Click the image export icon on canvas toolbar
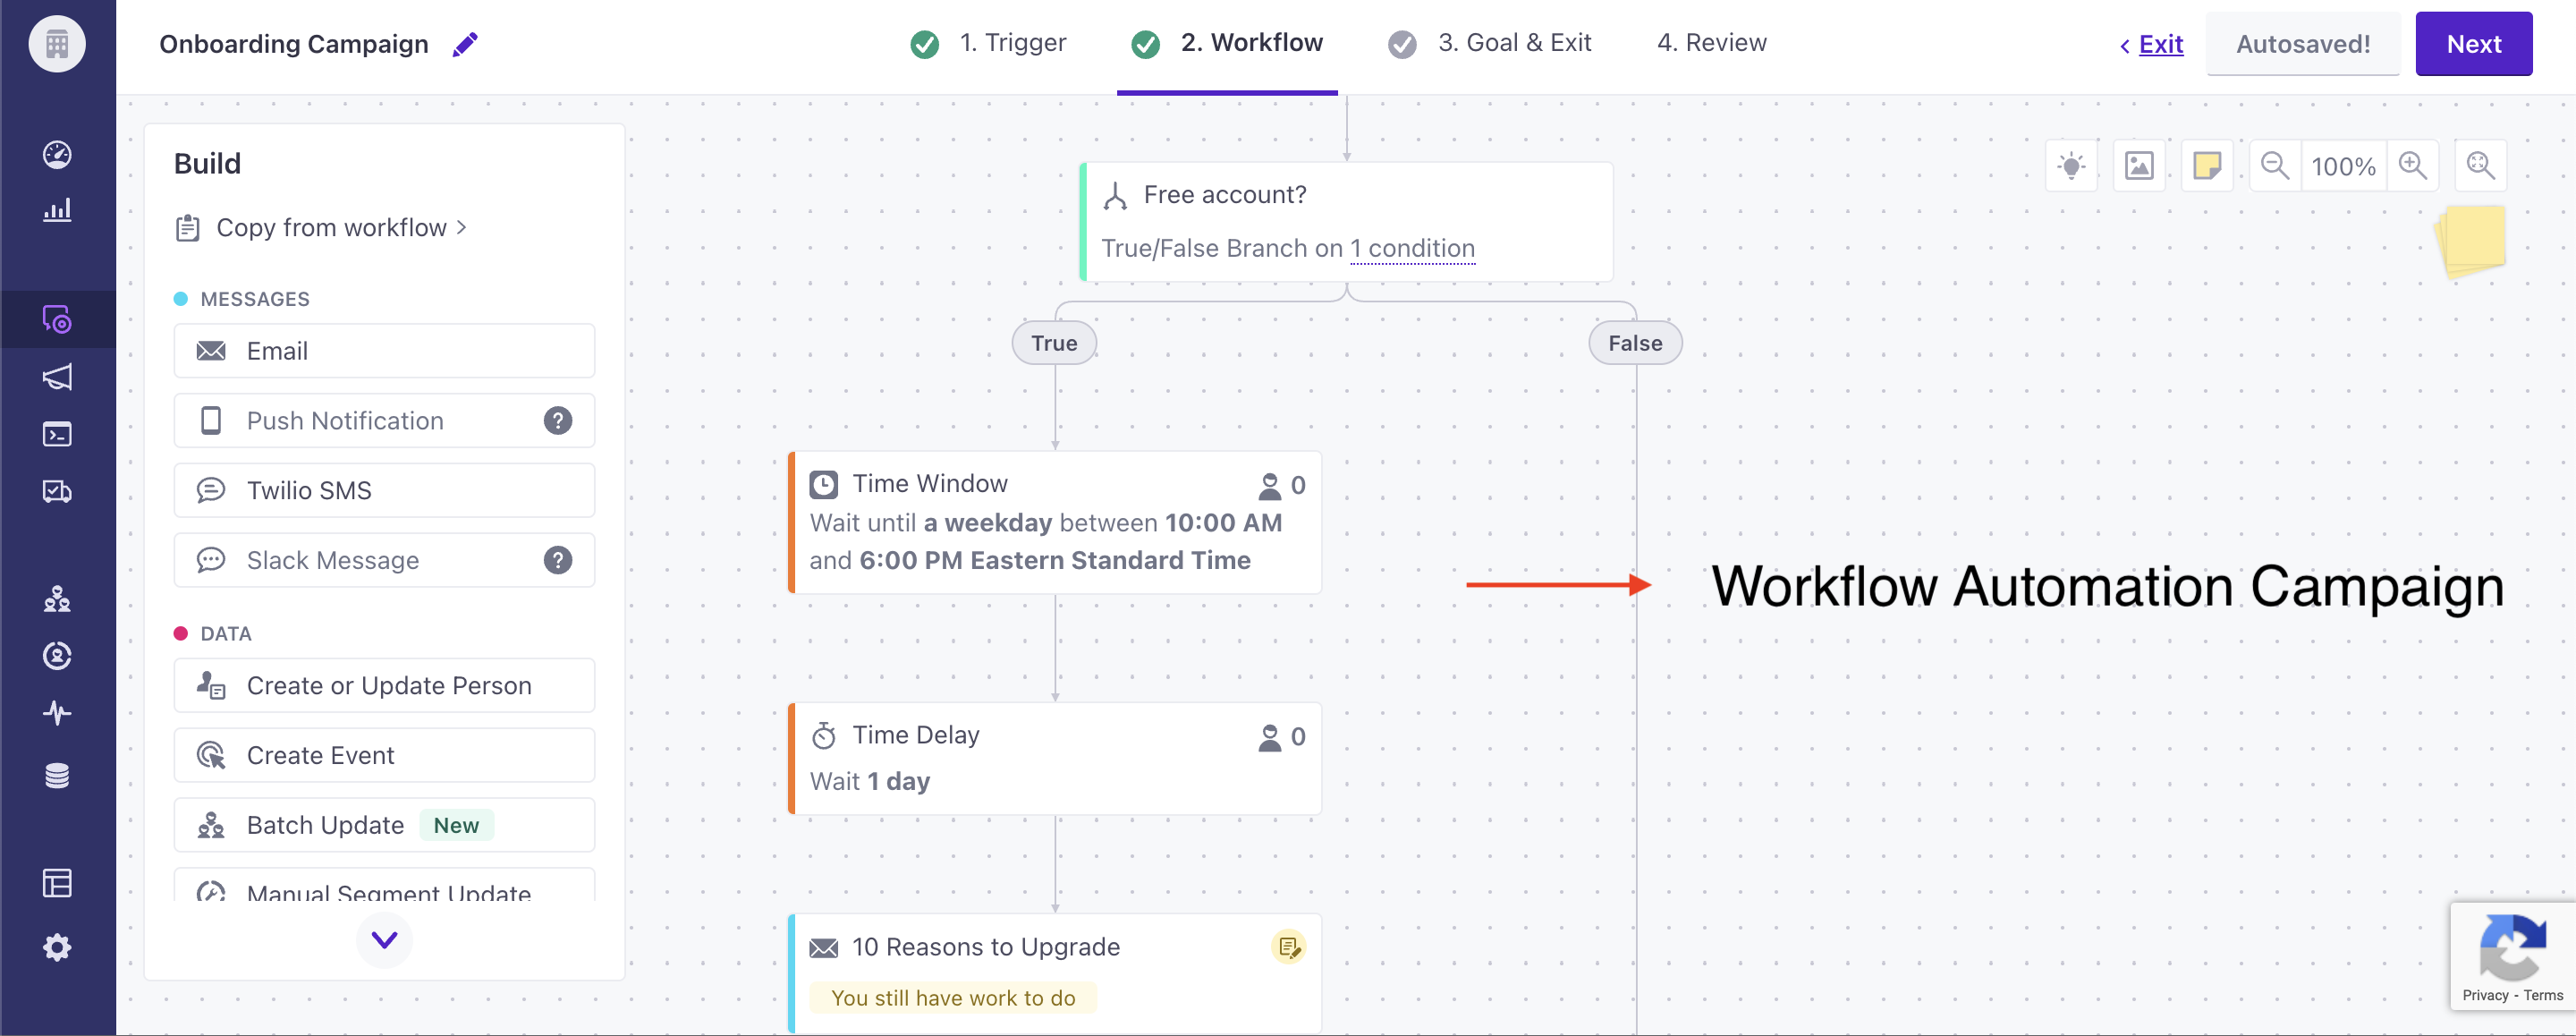2576x1036 pixels. [x=2139, y=166]
